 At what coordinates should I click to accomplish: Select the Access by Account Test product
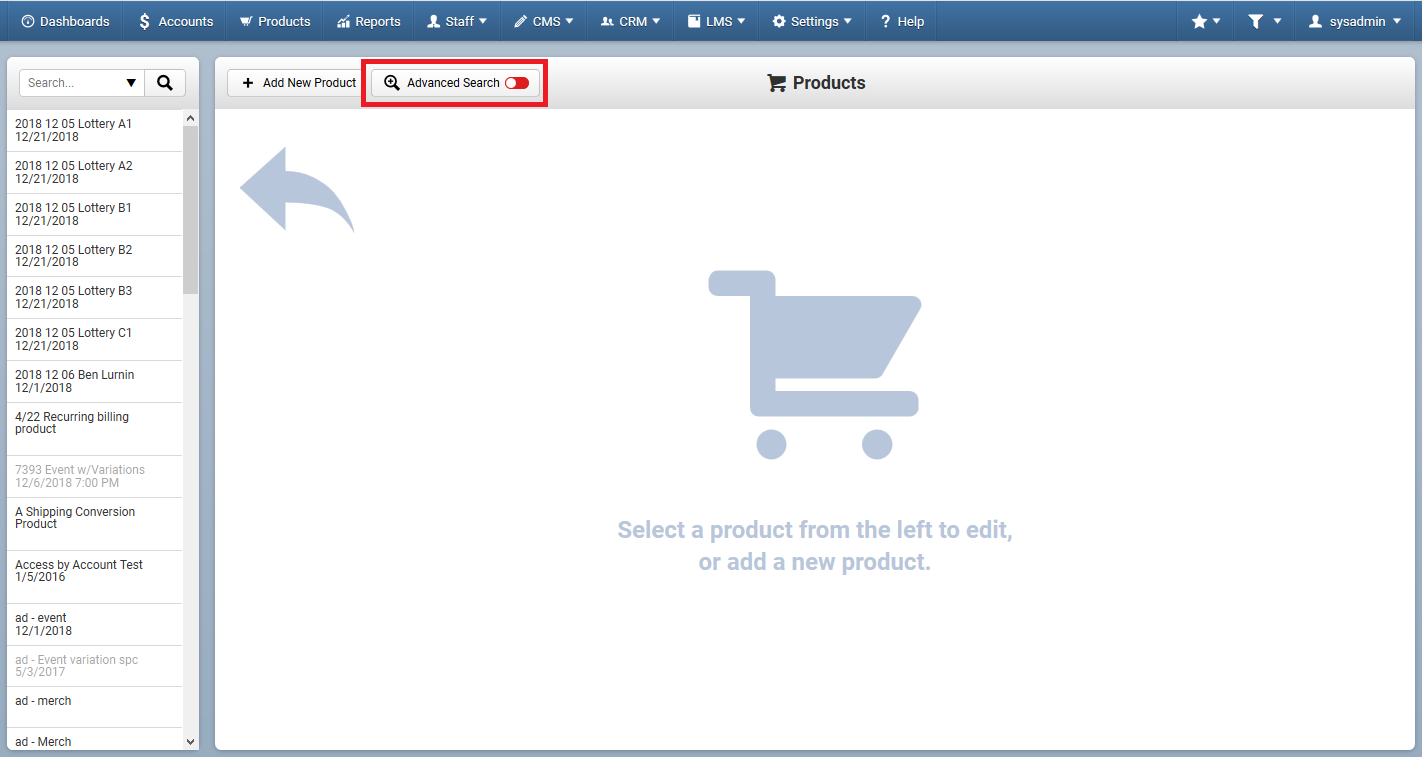point(95,577)
